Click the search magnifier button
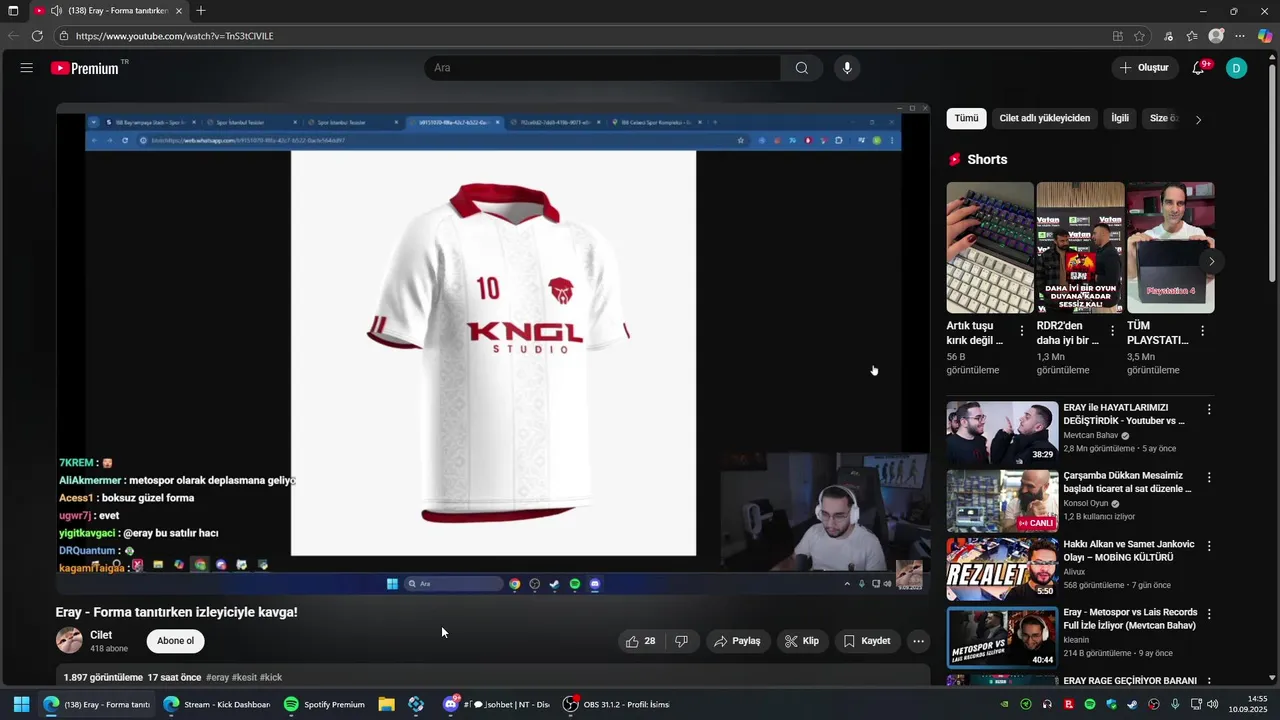Viewport: 1280px width, 720px height. tap(802, 68)
